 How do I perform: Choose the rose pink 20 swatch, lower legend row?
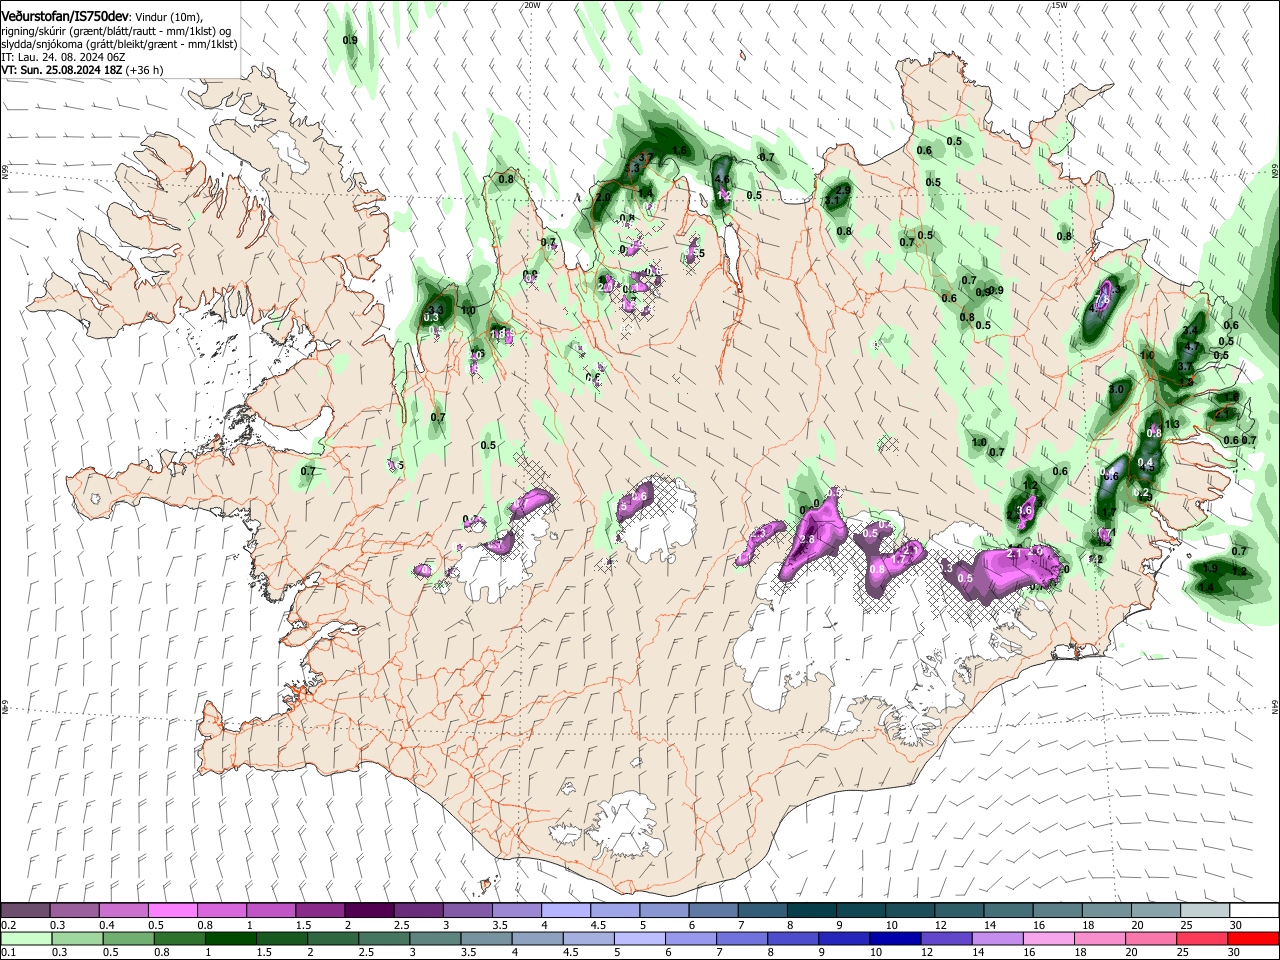click(x=1150, y=938)
